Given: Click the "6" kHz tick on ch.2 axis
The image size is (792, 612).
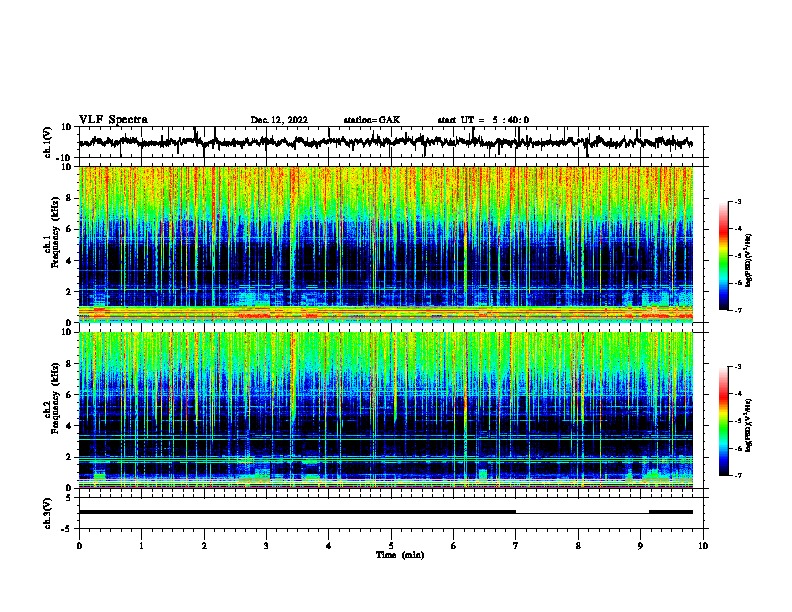Looking at the screenshot, I should coord(69,395).
